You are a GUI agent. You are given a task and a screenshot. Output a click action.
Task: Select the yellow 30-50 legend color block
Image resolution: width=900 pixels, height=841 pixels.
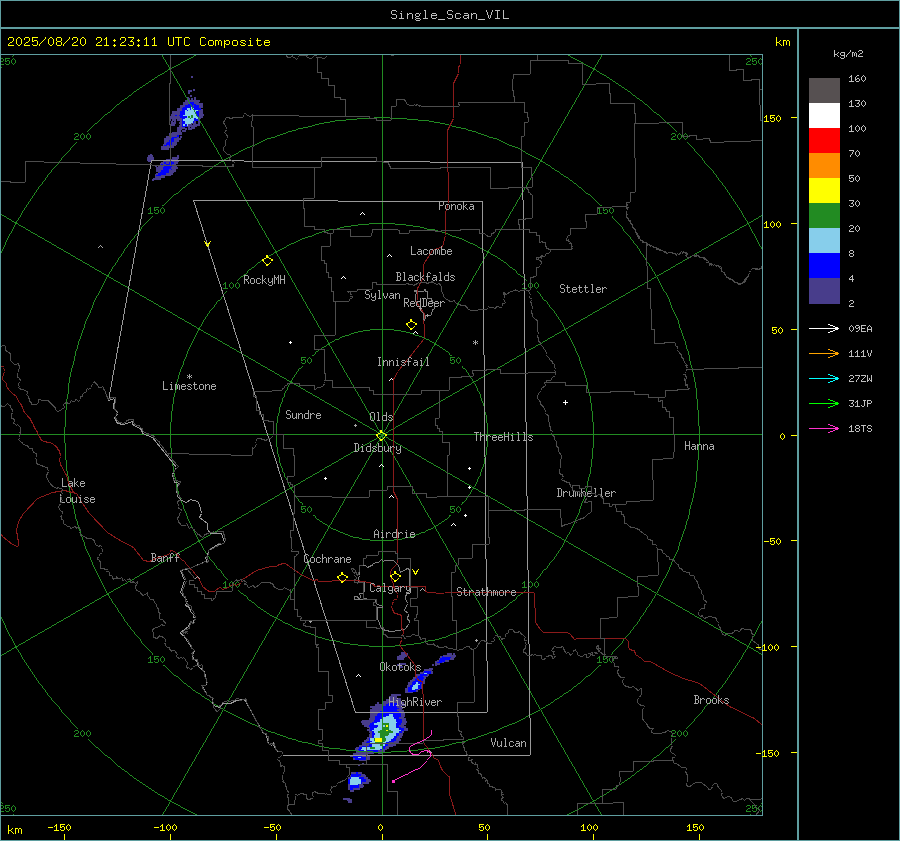824,191
